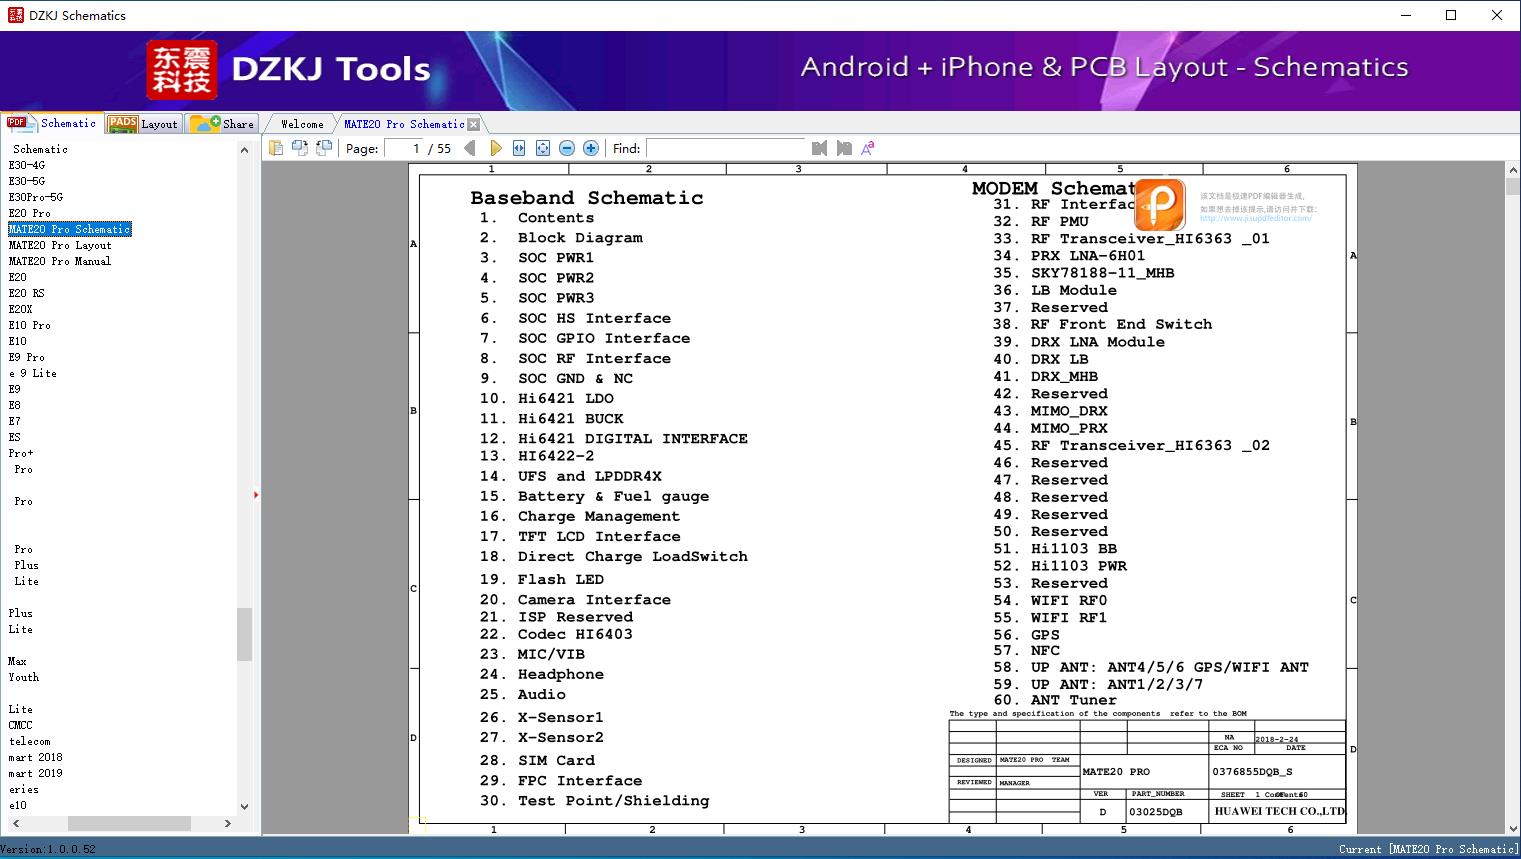Click the DZKJ app icon in title bar
Viewport: 1521px width, 859px height.
click(x=15, y=15)
